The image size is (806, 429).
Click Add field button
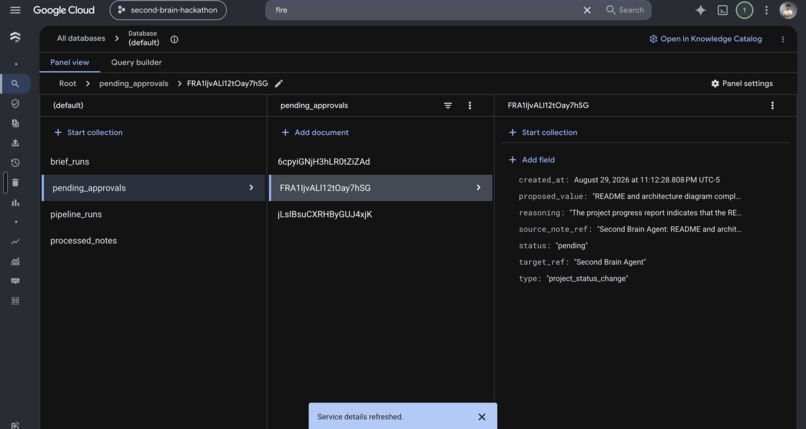(532, 160)
